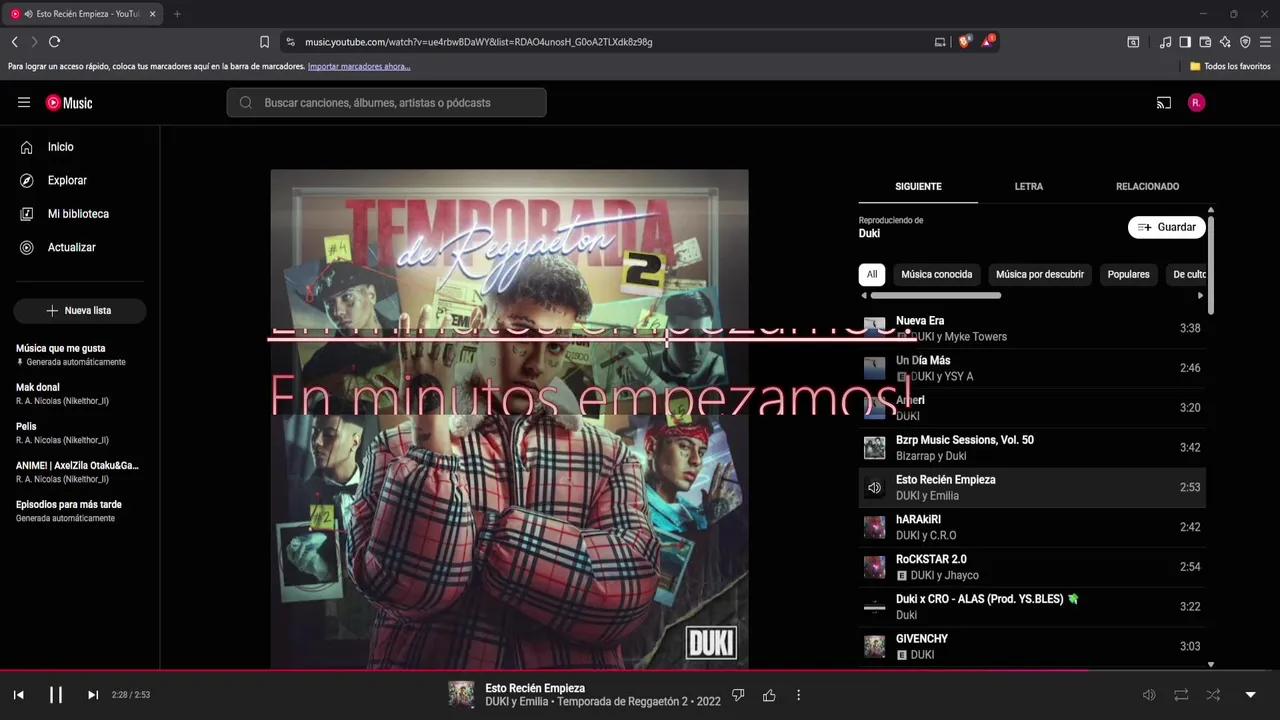Switch to the RELACIONADO tab
Screen dimensions: 1280x720
[1147, 186]
